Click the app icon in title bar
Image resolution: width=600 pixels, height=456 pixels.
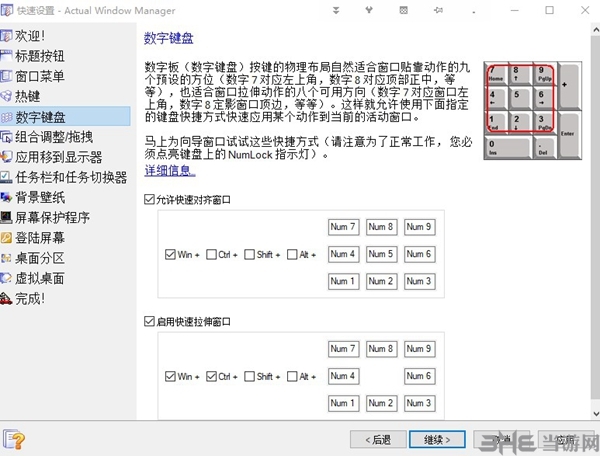(7, 10)
